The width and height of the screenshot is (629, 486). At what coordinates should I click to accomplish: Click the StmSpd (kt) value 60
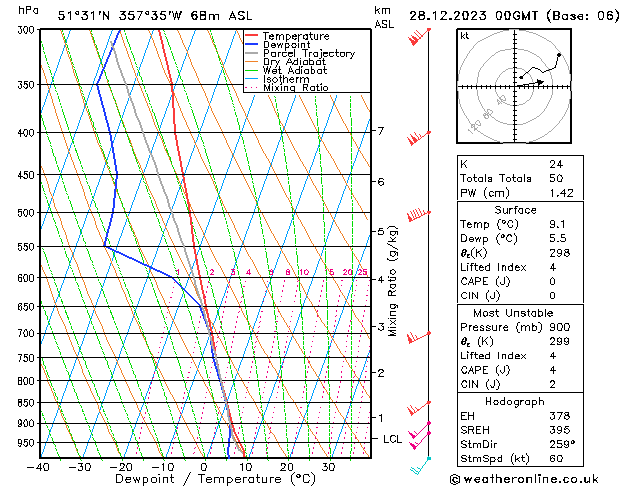tap(556, 459)
